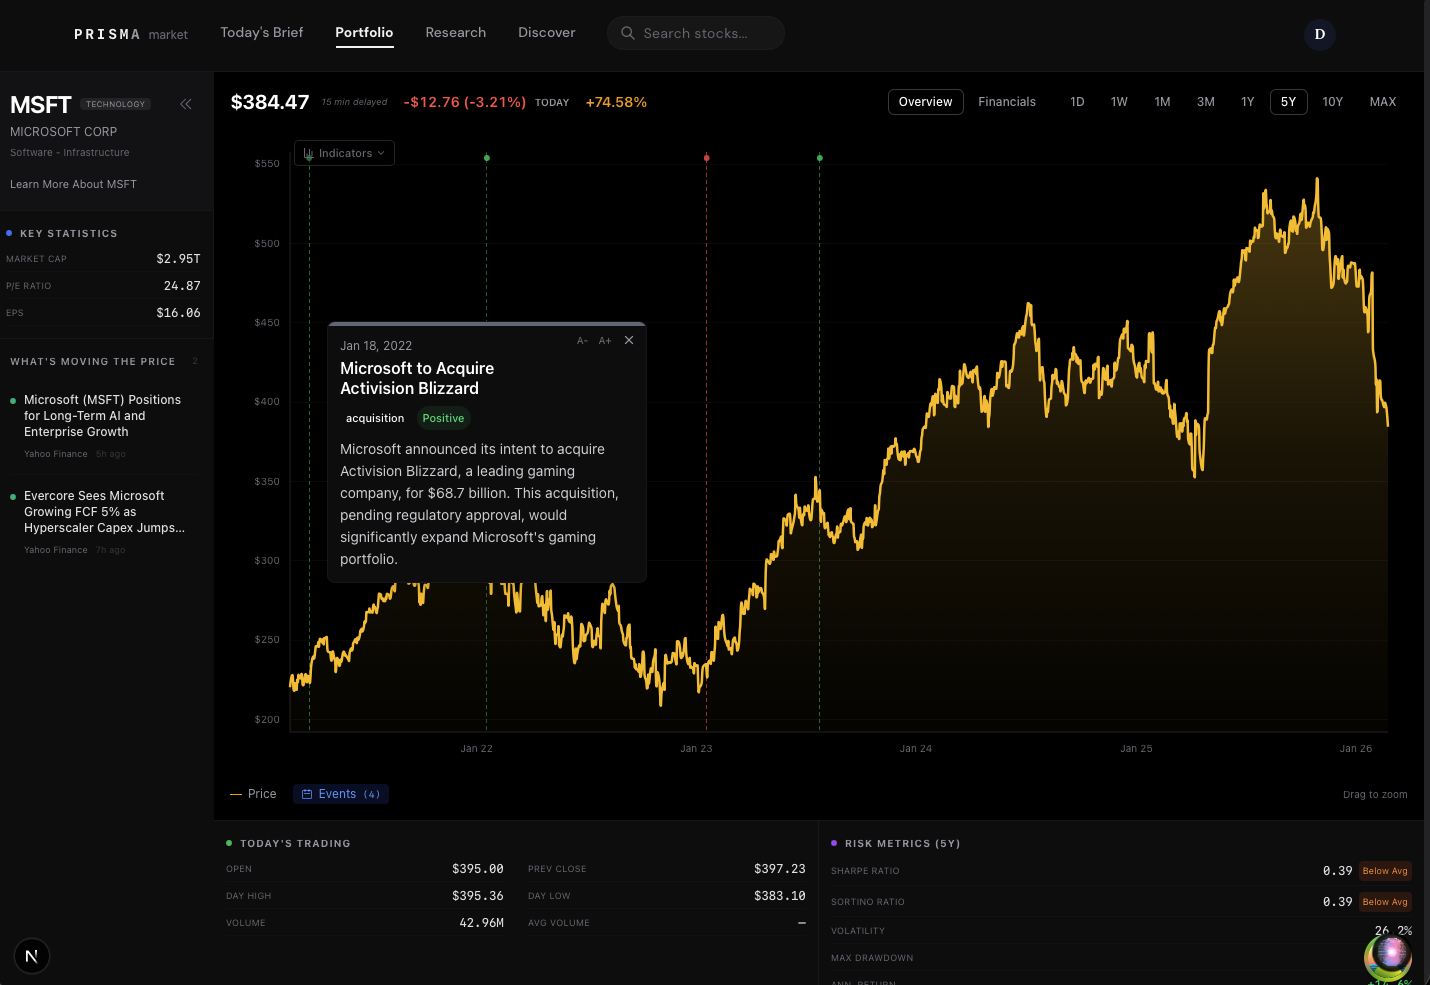Open the Indicators dropdown
Viewport: 1430px width, 985px height.
pyautogui.click(x=344, y=153)
